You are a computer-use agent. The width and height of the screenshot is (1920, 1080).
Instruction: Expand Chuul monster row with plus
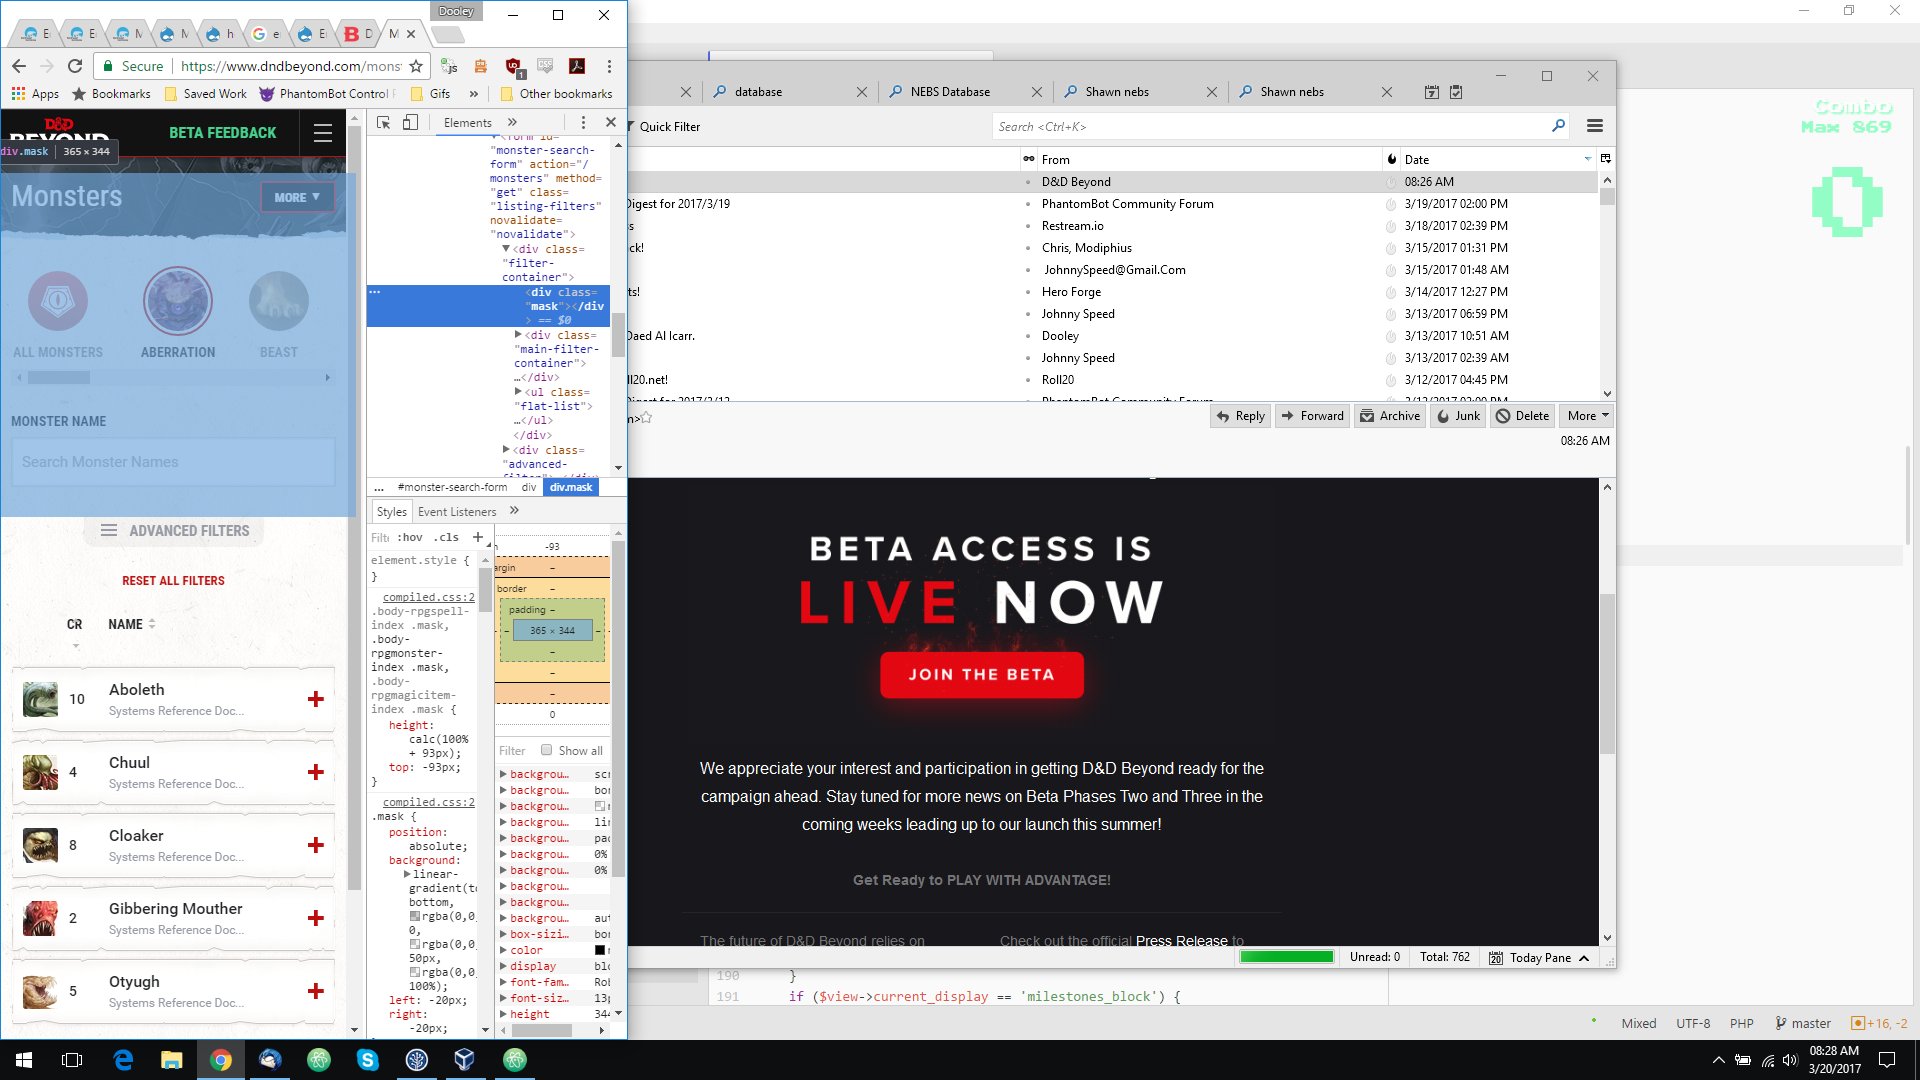(316, 772)
